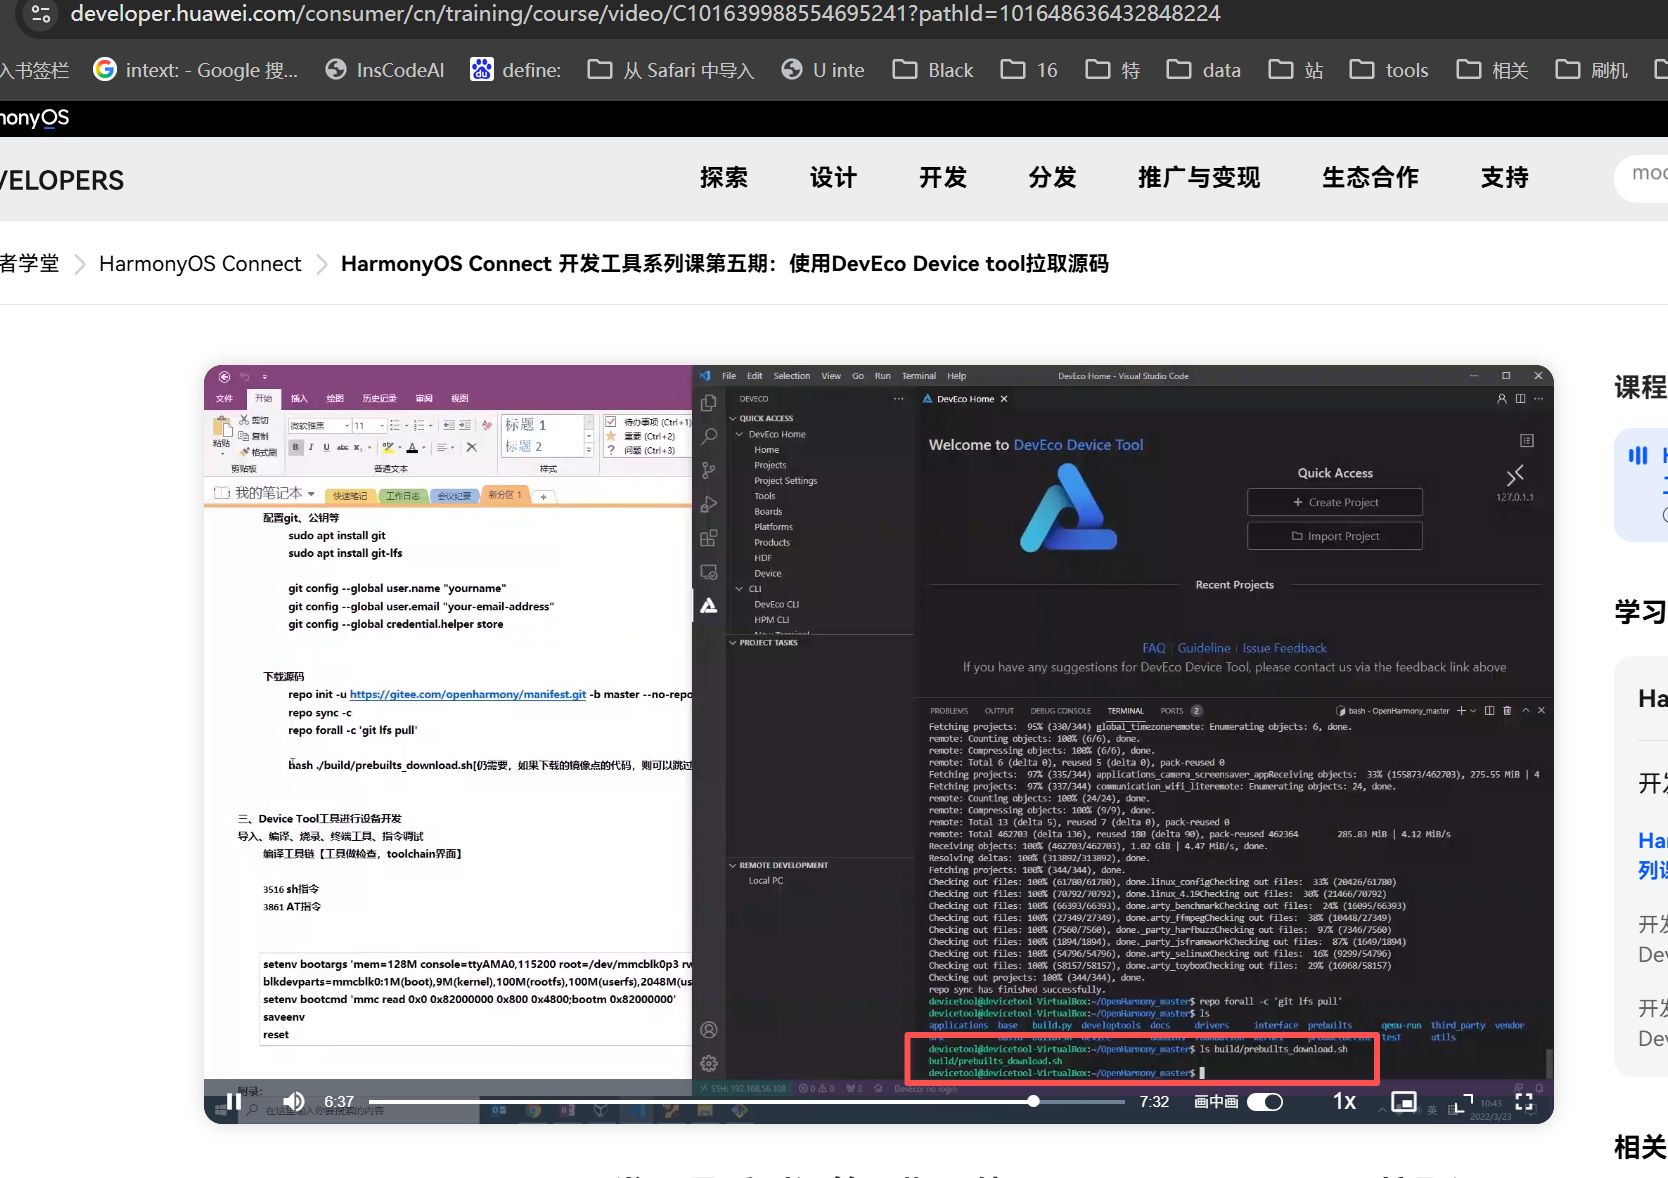The width and height of the screenshot is (1668, 1178).
Task: Open VS Code Accounts icon
Action: click(709, 1030)
